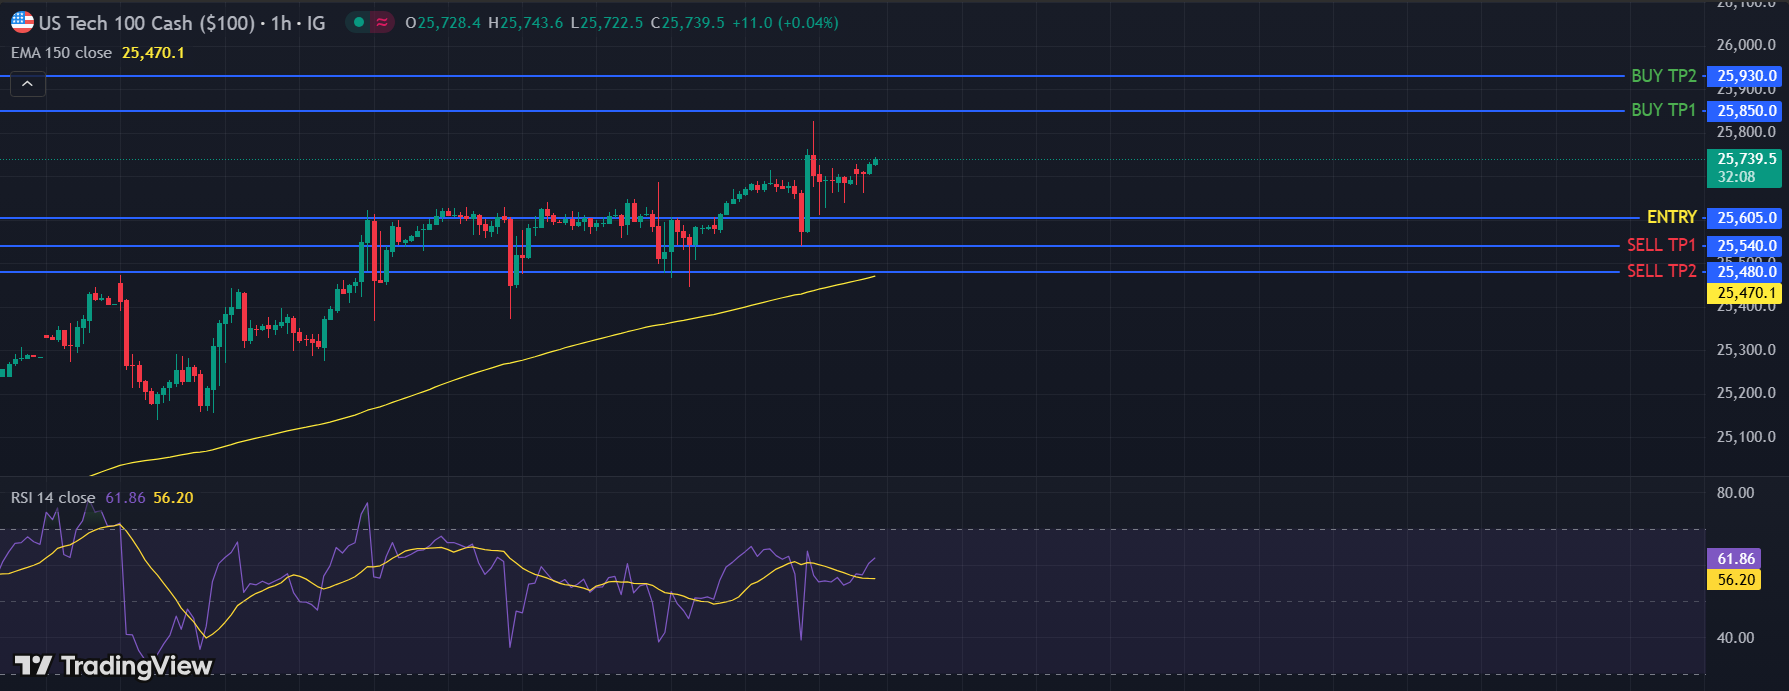Select the BUY TP2 horizontal line text

pos(1663,76)
